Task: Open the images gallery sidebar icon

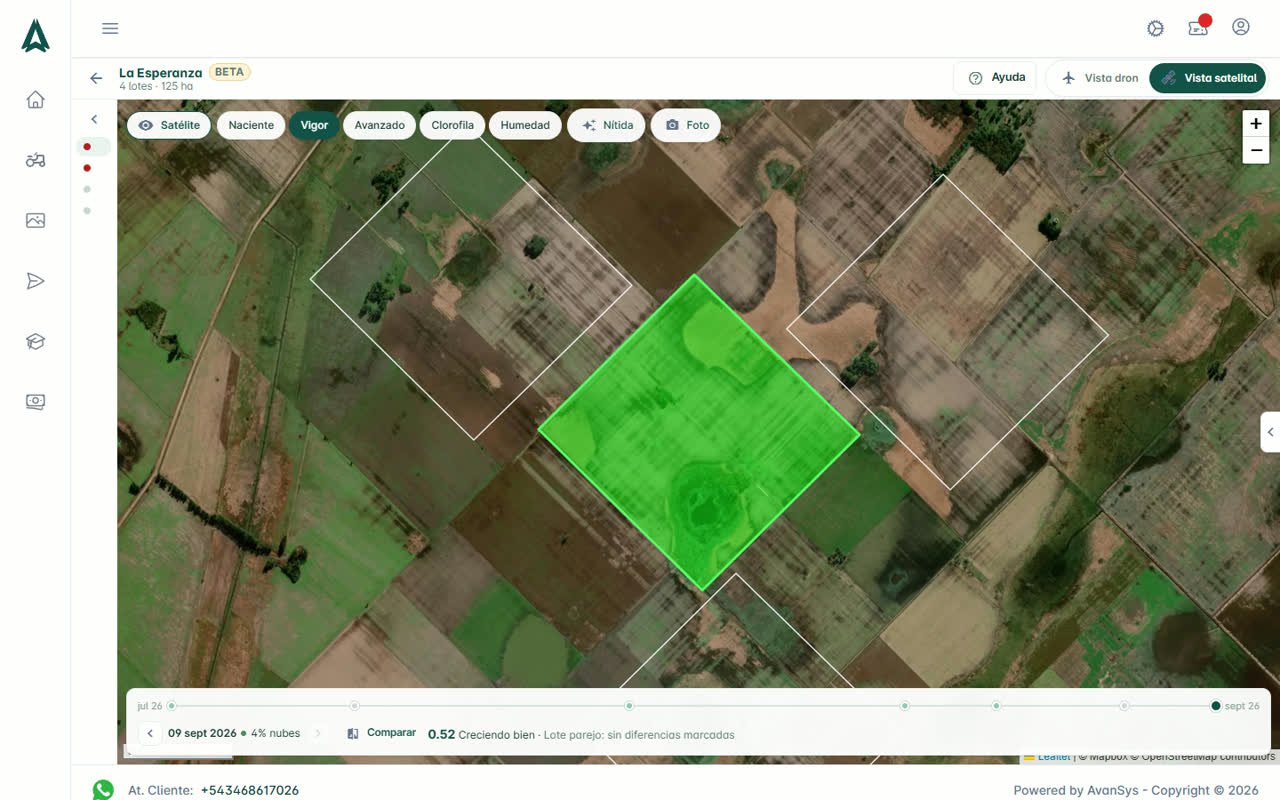Action: click(36, 220)
